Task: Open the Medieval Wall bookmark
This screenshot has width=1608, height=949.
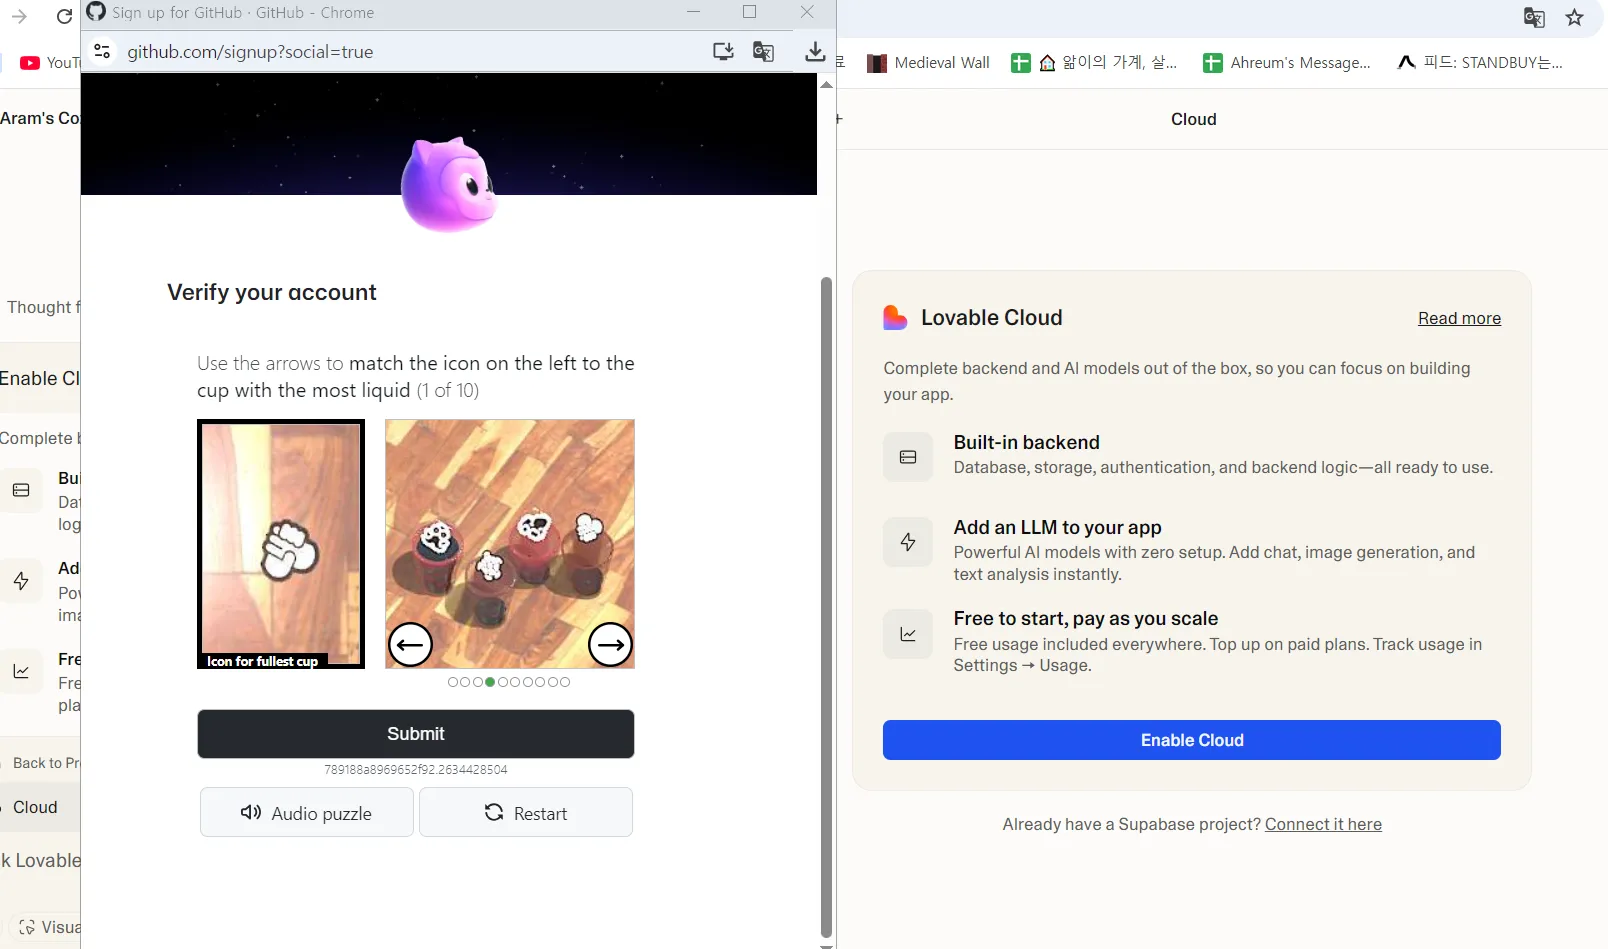Action: pos(928,62)
